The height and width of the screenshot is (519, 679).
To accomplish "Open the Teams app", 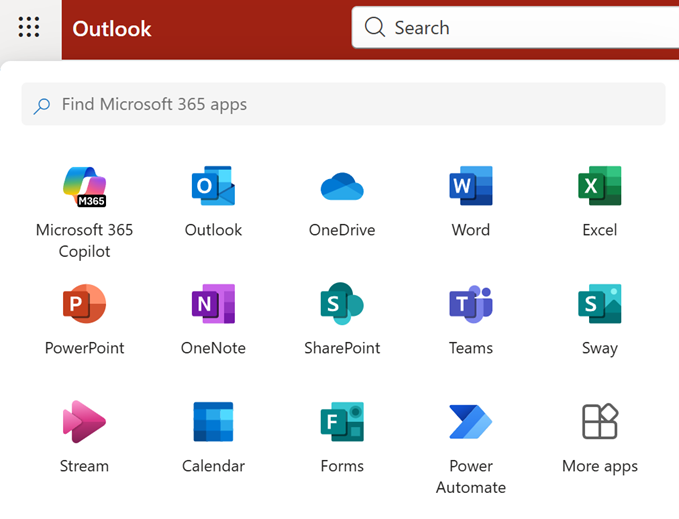I will [x=470, y=305].
